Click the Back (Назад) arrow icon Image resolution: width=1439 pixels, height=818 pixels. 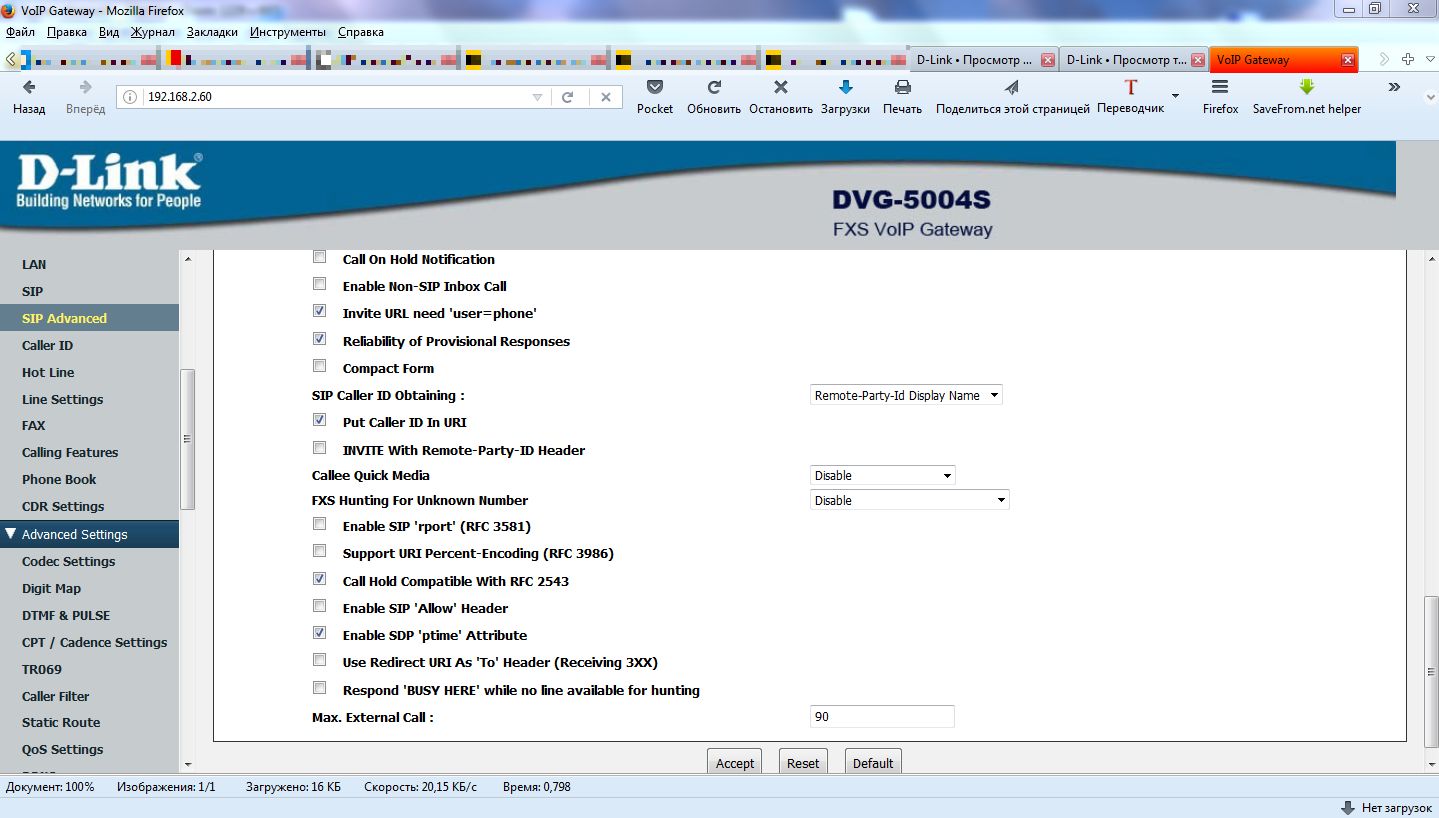[29, 87]
